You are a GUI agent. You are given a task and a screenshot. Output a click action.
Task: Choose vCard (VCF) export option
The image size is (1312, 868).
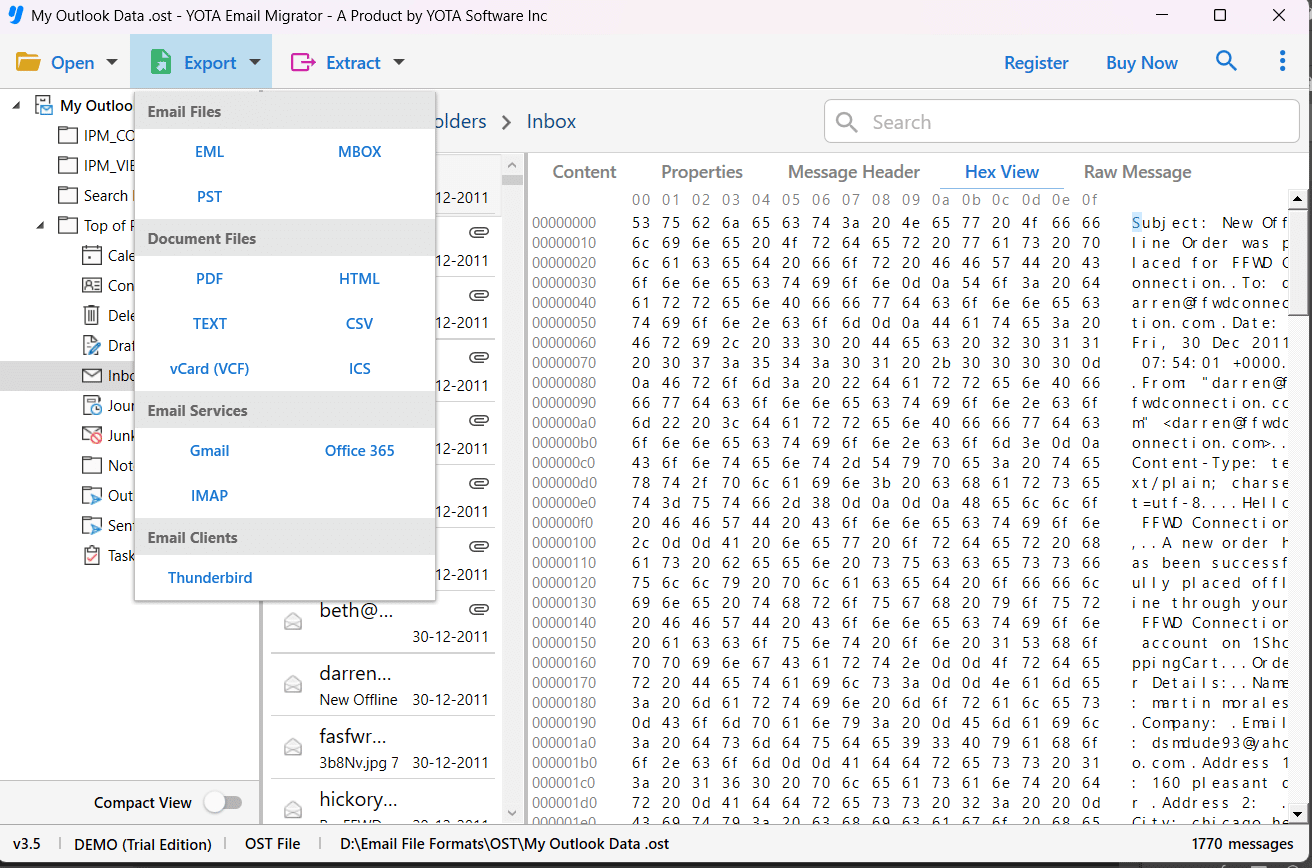coord(210,369)
